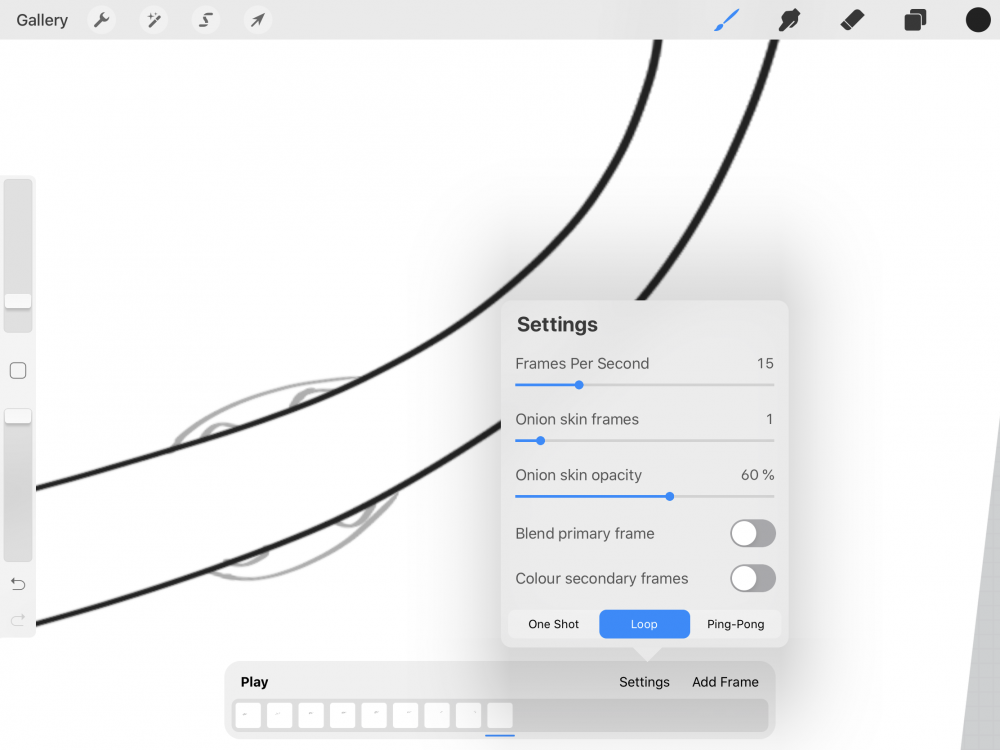
Task: Open the black color picker circle
Action: click(x=978, y=20)
